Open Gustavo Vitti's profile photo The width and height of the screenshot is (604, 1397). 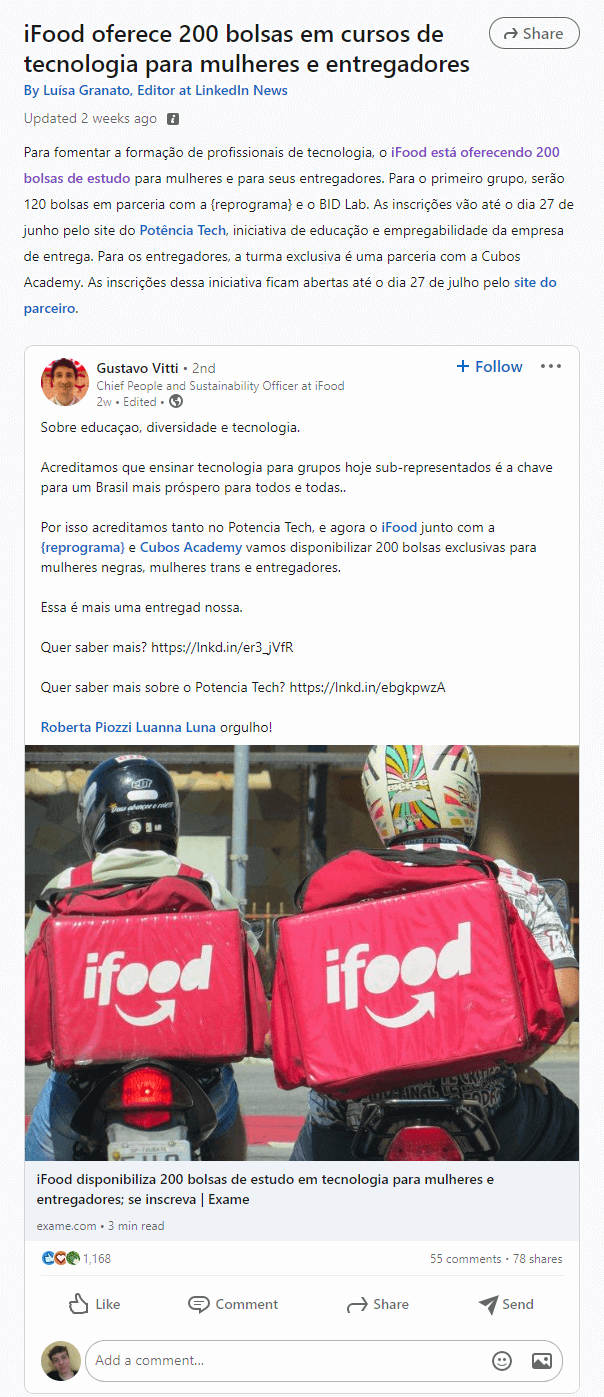pyautogui.click(x=65, y=382)
